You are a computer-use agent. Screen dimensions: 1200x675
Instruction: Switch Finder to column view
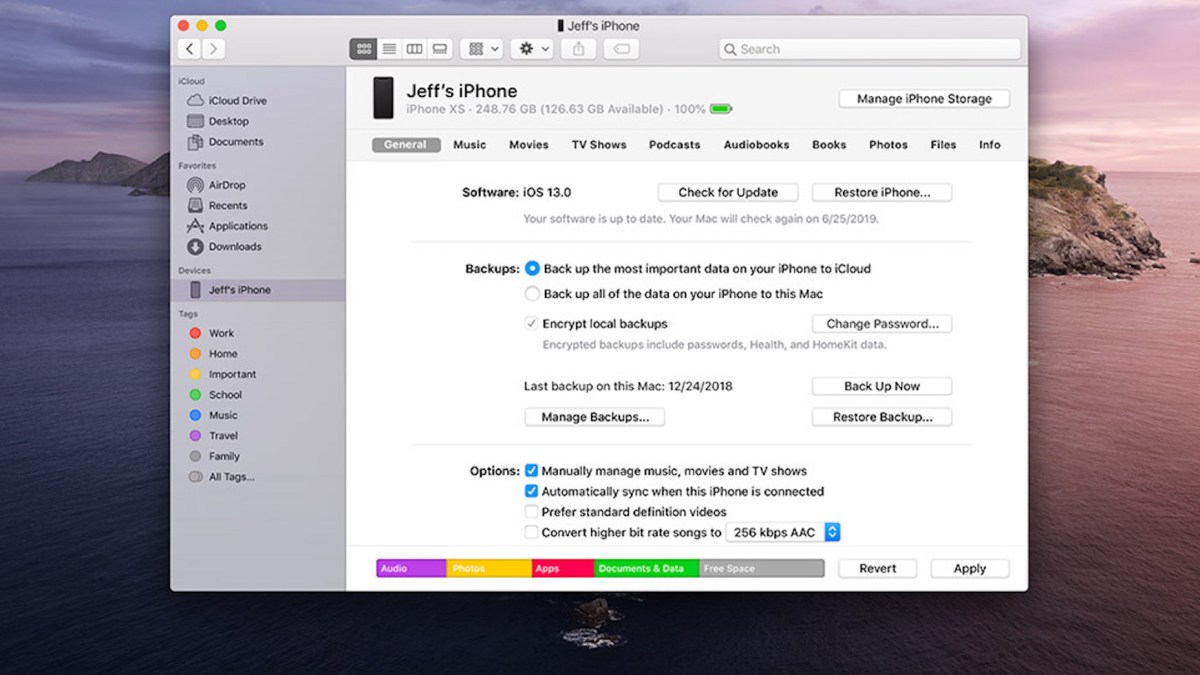pos(414,49)
